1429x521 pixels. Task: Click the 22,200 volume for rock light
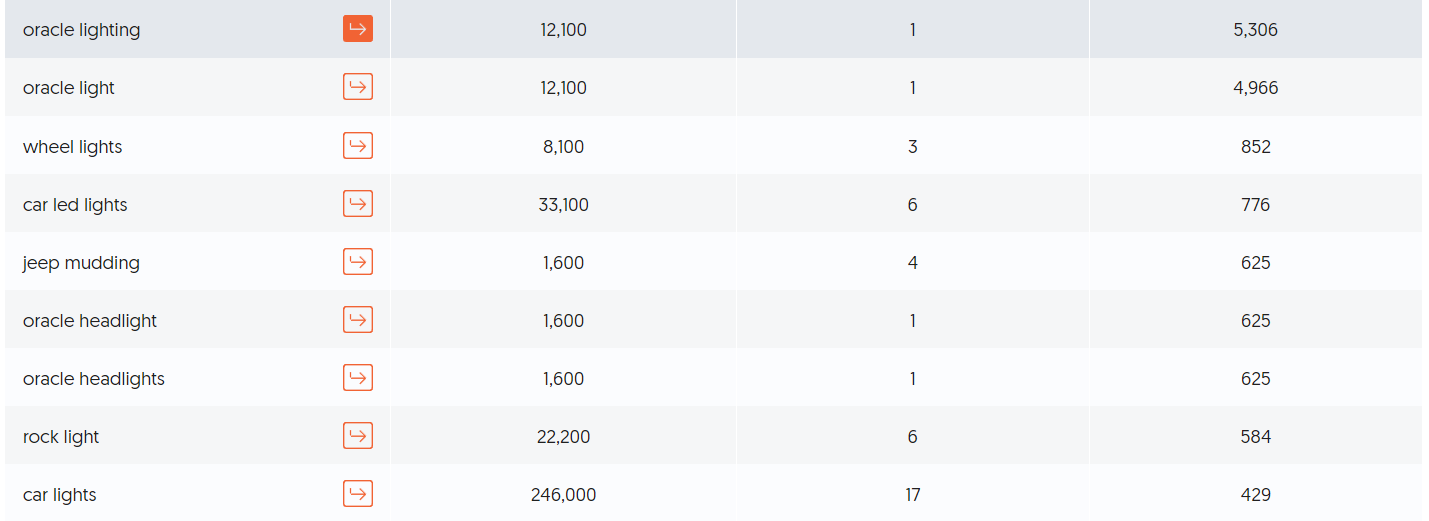tap(563, 437)
